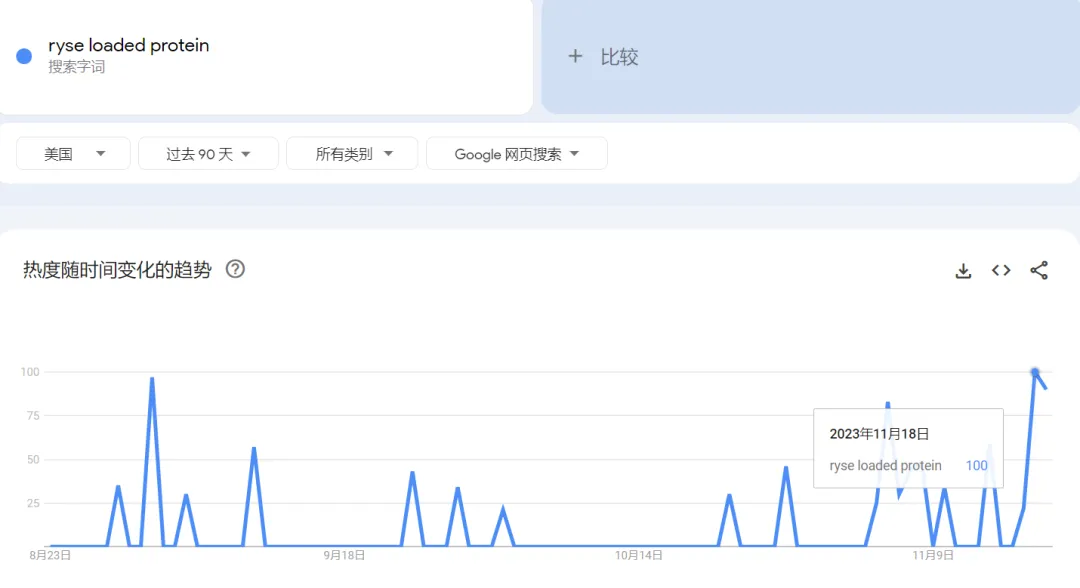
Task: Click the 100 y-axis label
Action: click(30, 372)
